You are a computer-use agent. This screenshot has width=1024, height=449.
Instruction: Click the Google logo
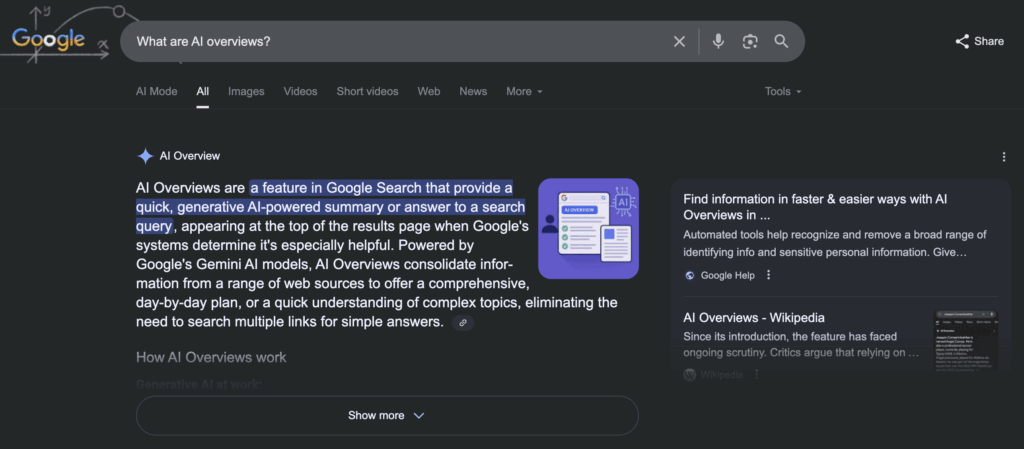[x=48, y=39]
